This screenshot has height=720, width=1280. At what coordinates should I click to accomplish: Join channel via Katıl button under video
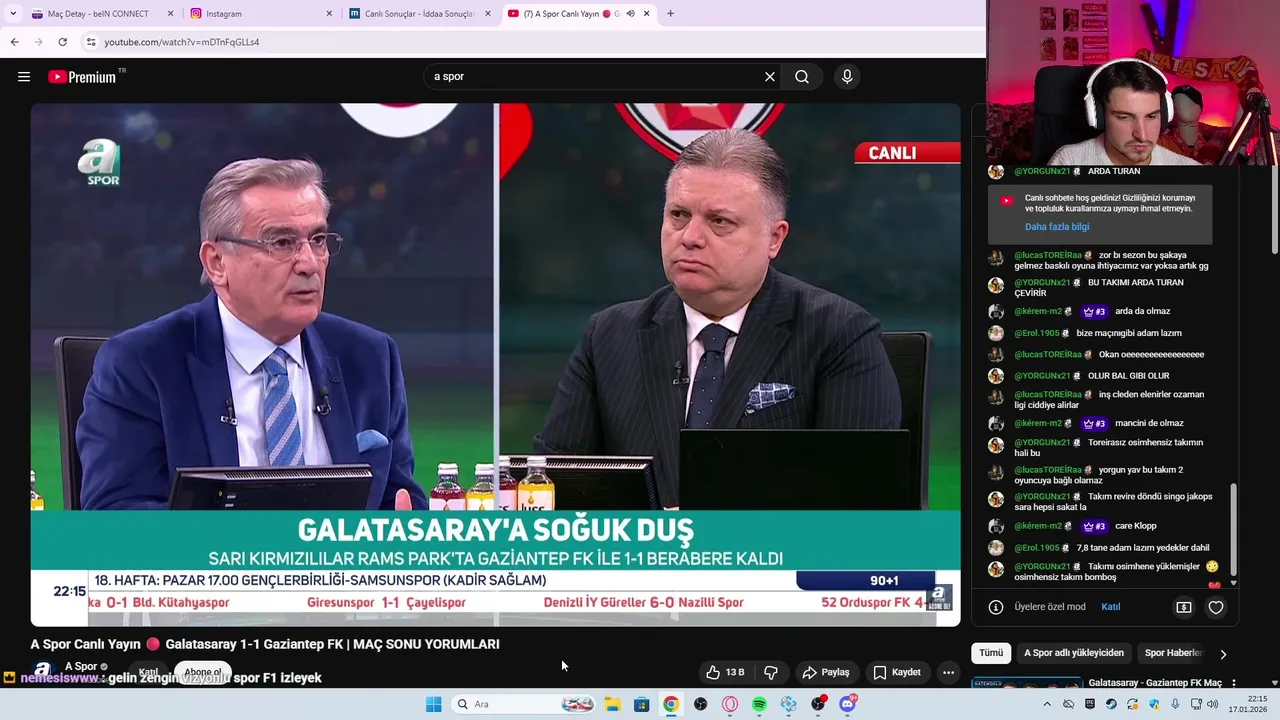click(149, 672)
